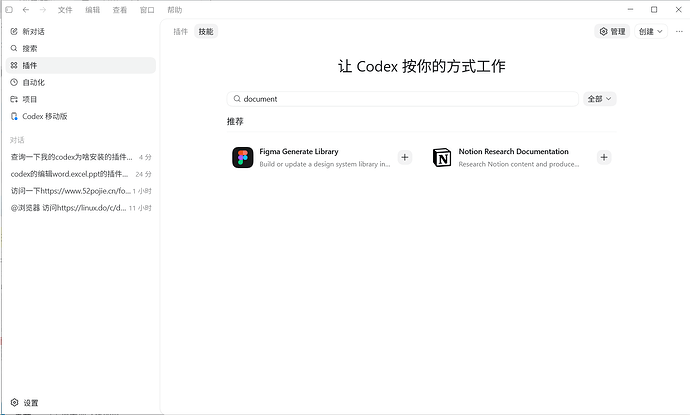Open 自动化 in the sidebar
The width and height of the screenshot is (690, 415).
coord(81,82)
